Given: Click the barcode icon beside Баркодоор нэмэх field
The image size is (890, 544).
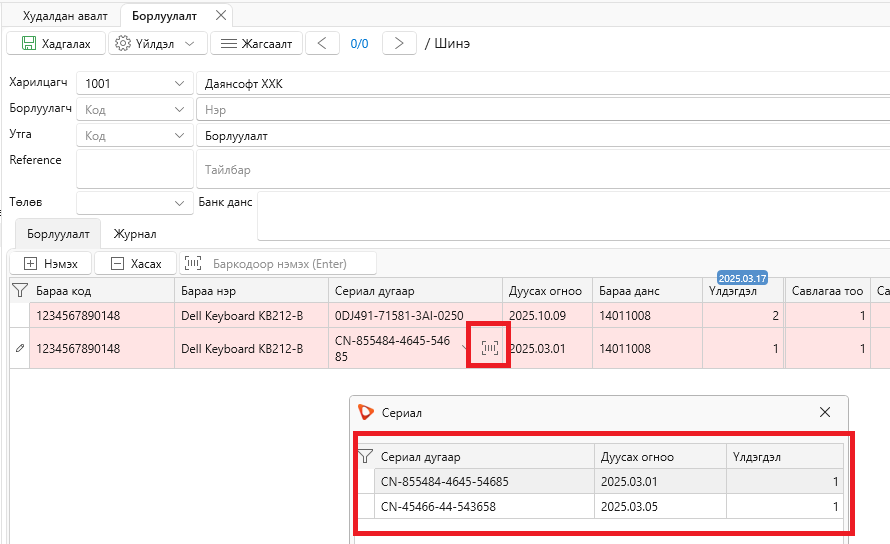Looking at the screenshot, I should pyautogui.click(x=193, y=263).
